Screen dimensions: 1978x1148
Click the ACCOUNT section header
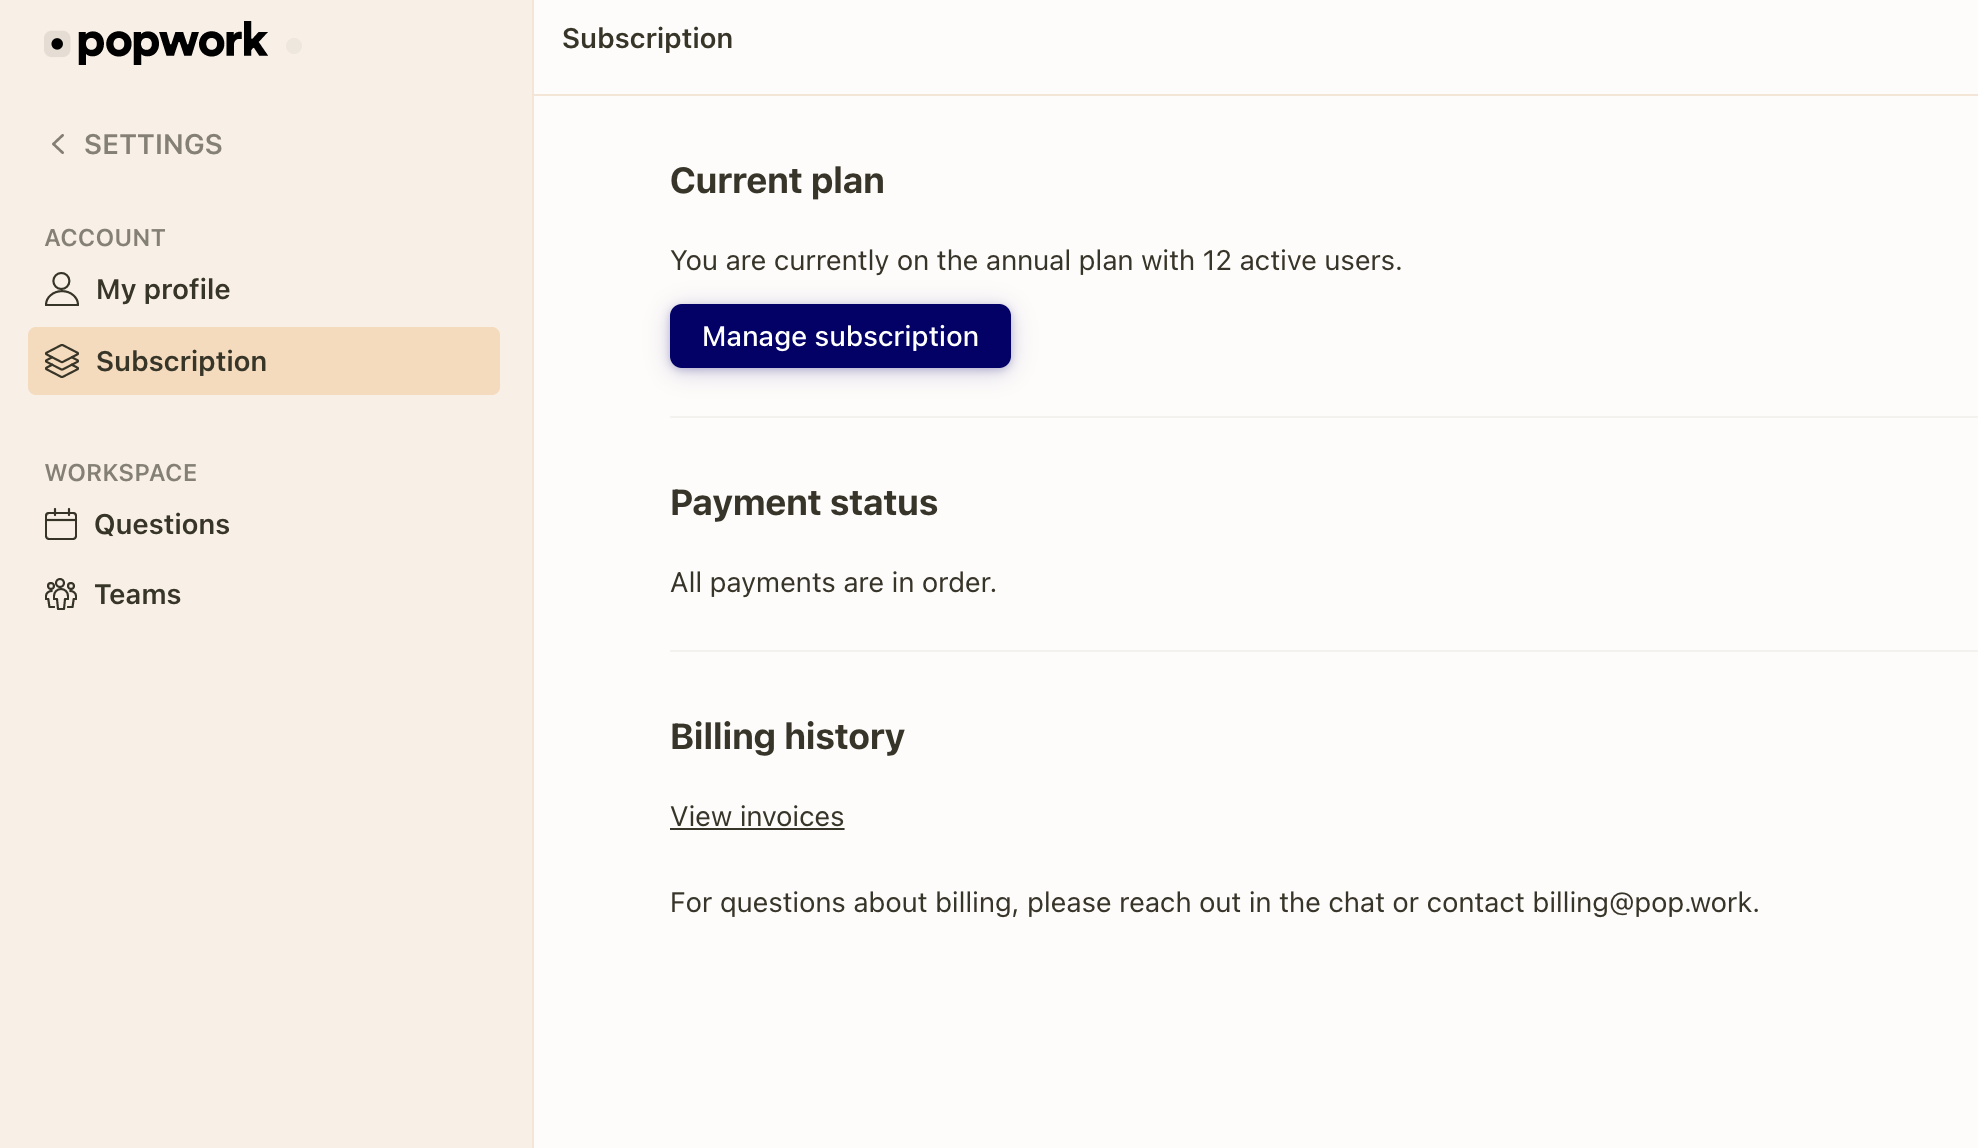[x=104, y=237]
